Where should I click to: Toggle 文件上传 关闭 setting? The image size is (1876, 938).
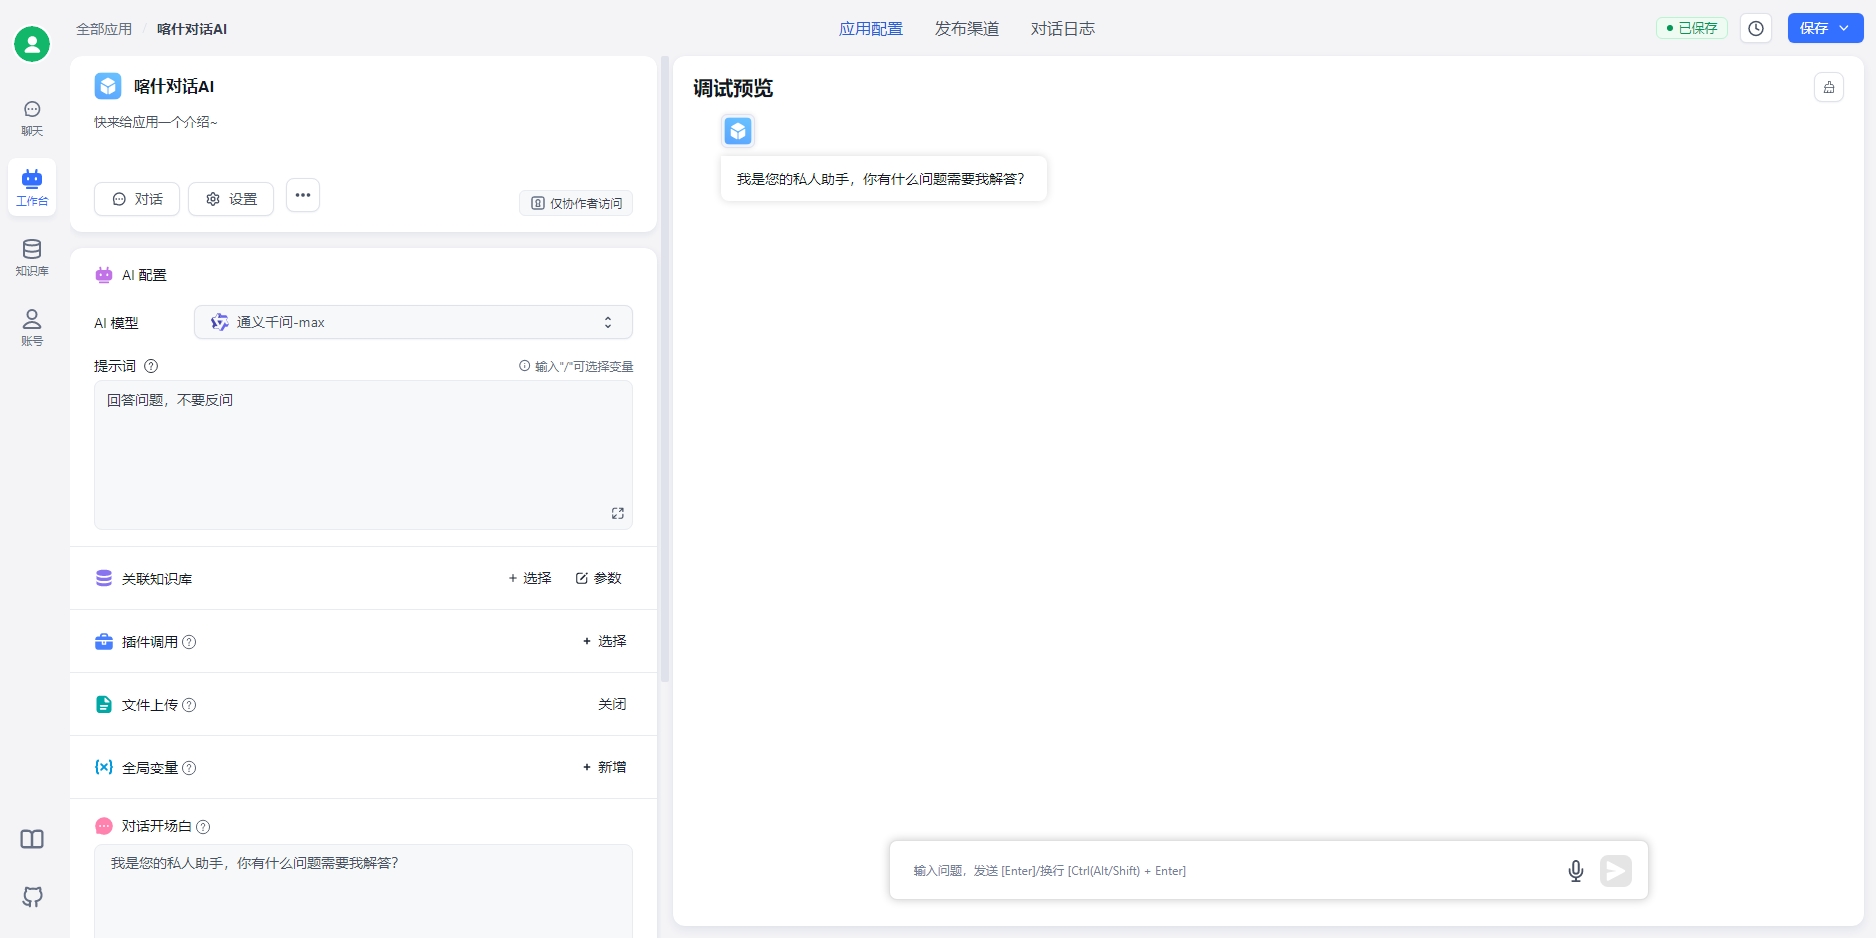612,704
